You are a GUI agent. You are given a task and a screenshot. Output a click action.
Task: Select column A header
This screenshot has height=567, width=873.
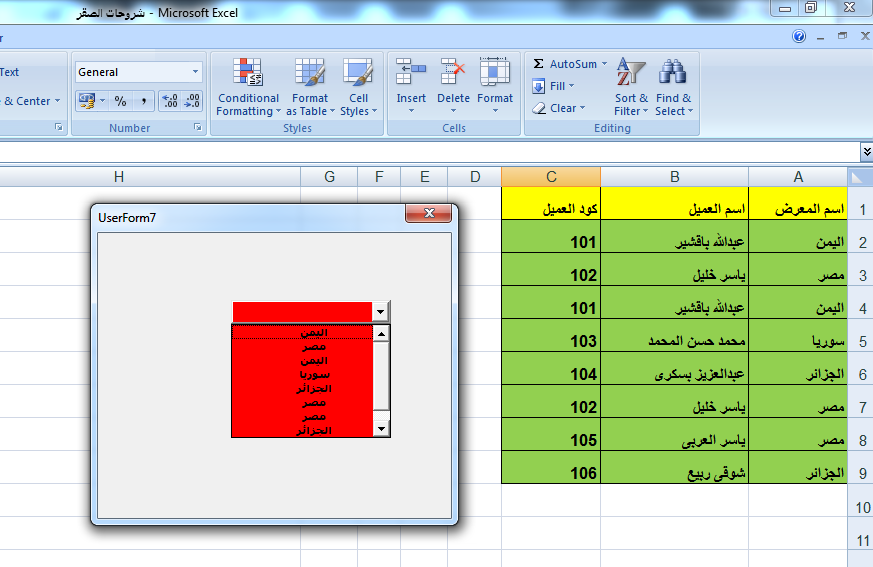[x=798, y=177]
